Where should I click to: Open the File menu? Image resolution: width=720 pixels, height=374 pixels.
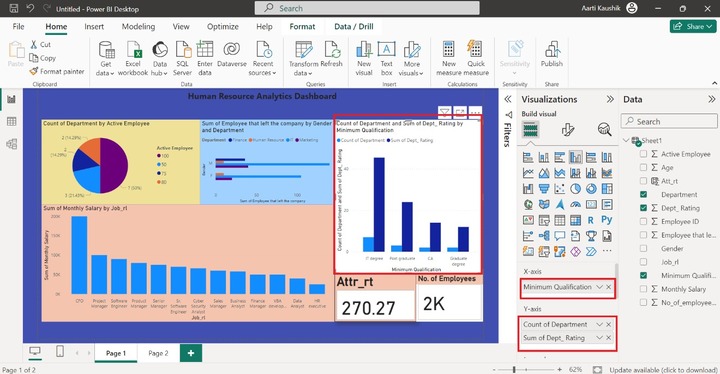click(x=18, y=27)
